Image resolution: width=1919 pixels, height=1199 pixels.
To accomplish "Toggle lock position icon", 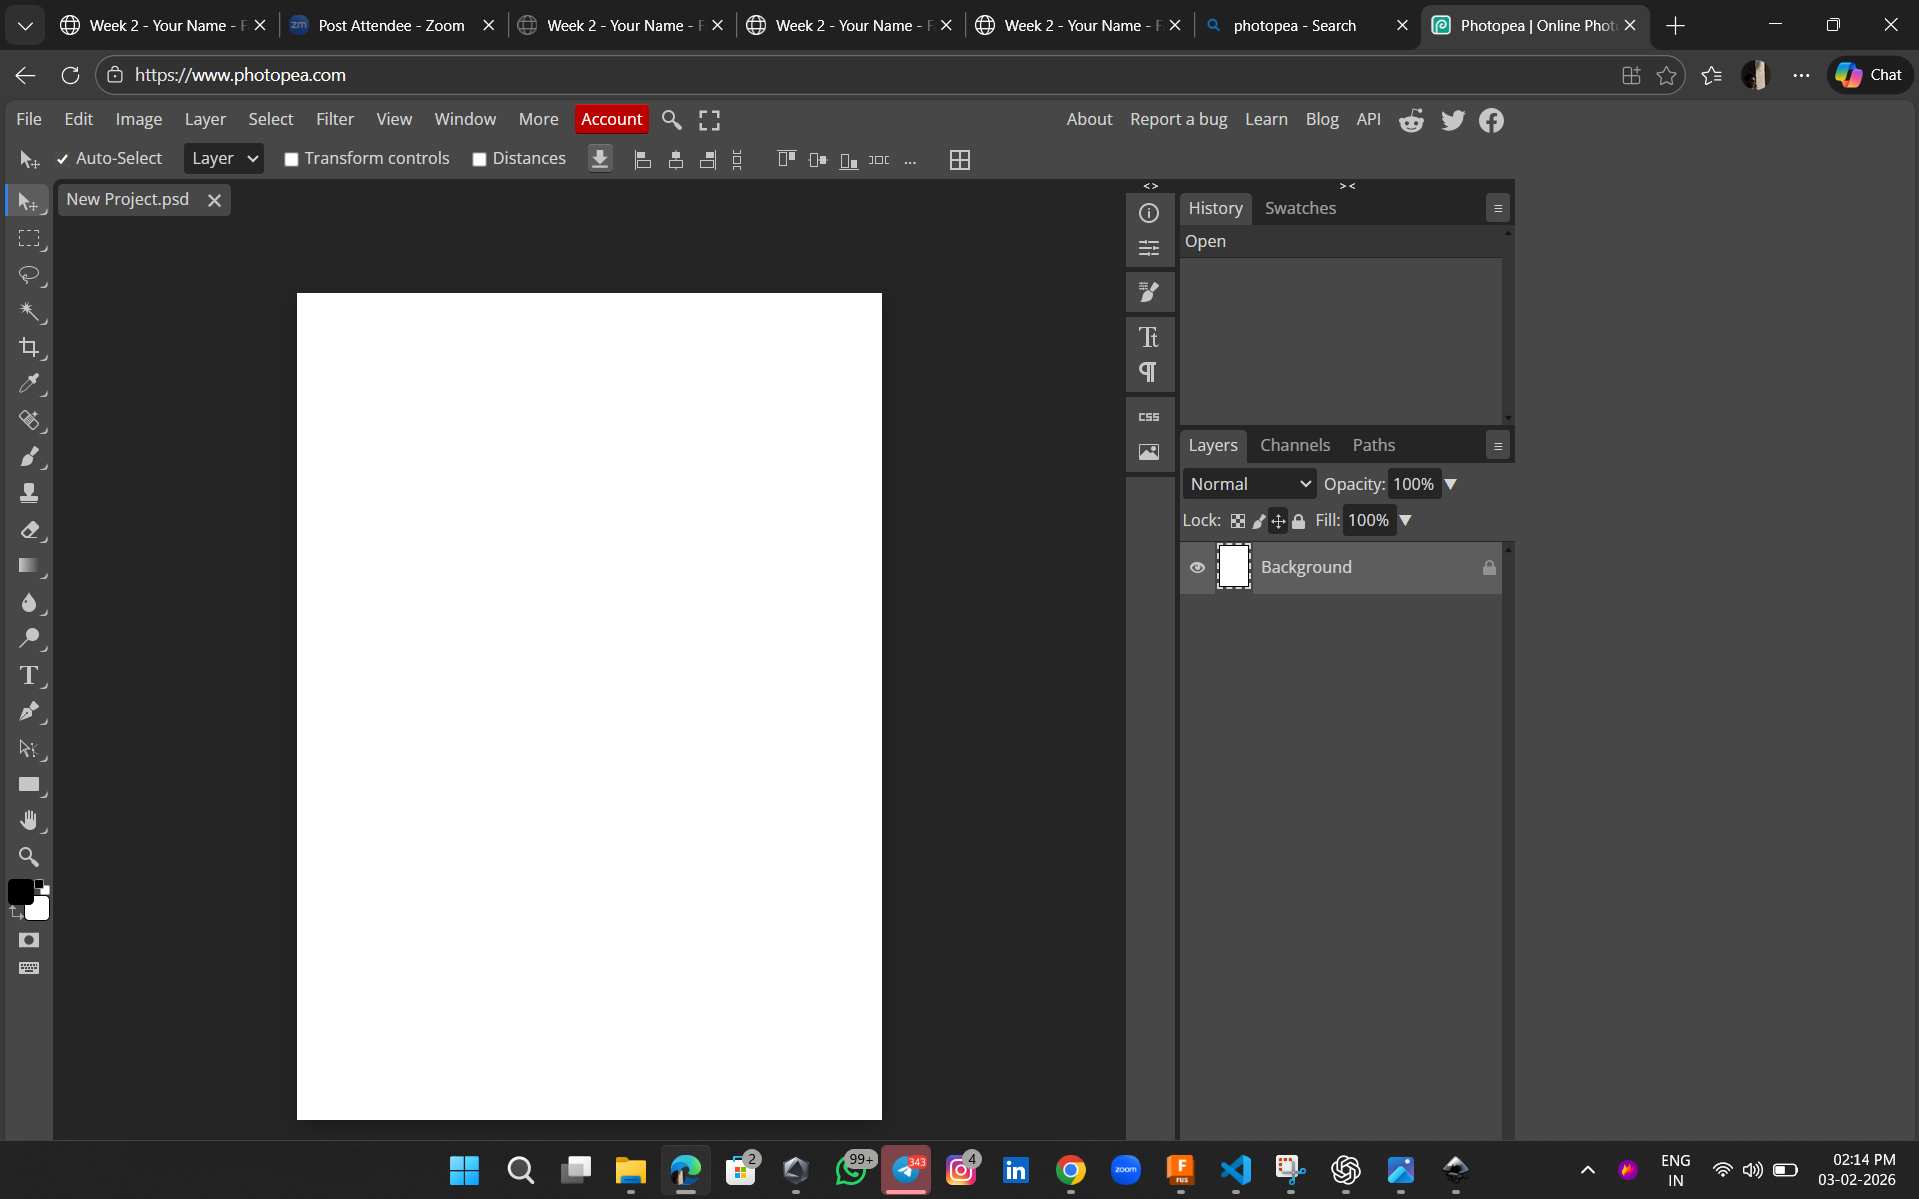I will click(1278, 521).
